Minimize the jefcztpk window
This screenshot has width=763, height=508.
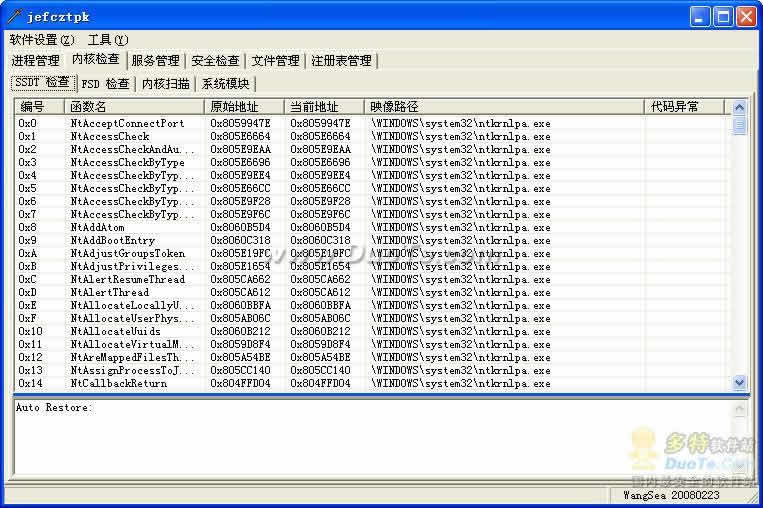(x=700, y=17)
